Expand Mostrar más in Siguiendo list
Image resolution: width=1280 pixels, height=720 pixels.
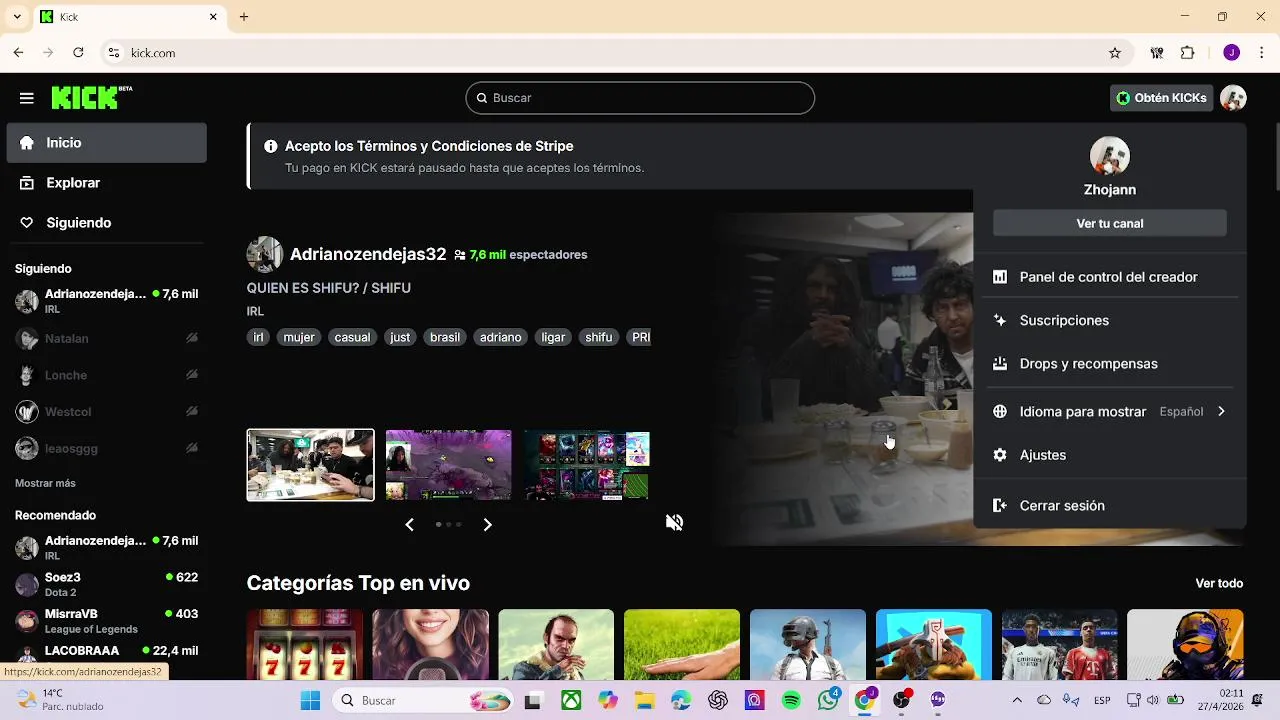(x=45, y=483)
